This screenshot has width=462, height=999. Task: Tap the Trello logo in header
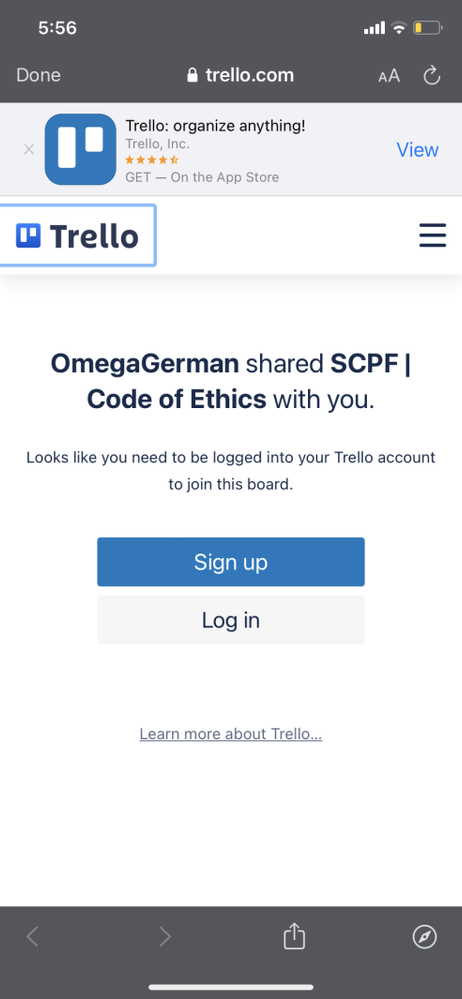77,236
